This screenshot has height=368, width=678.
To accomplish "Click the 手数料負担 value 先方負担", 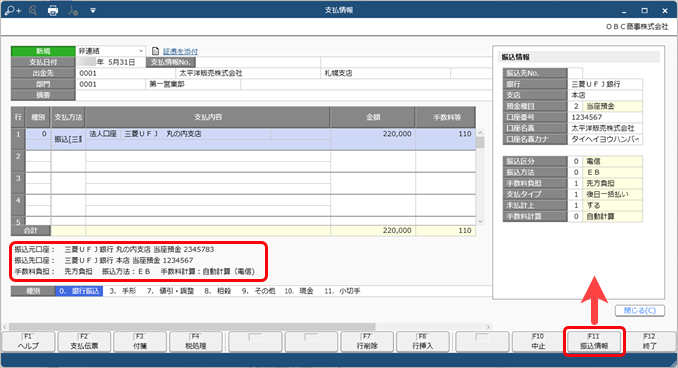I will [x=612, y=183].
